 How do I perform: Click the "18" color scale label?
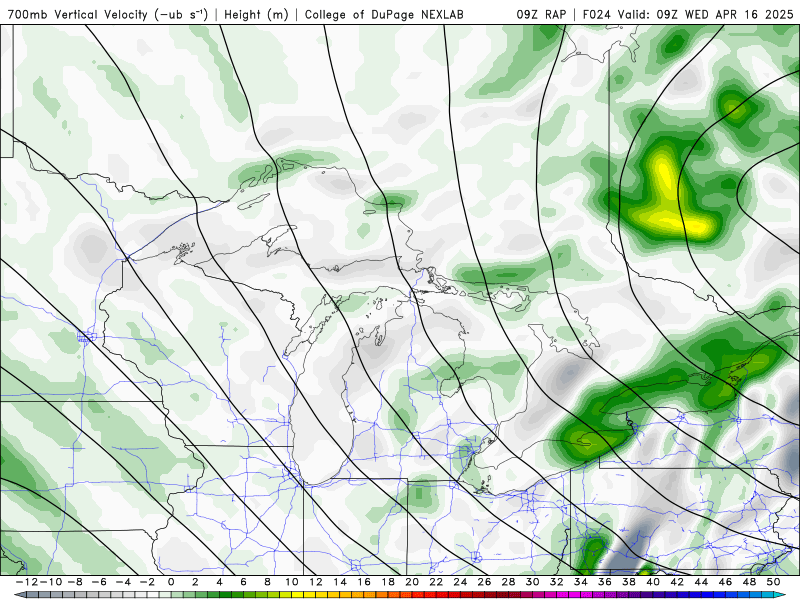[388, 582]
